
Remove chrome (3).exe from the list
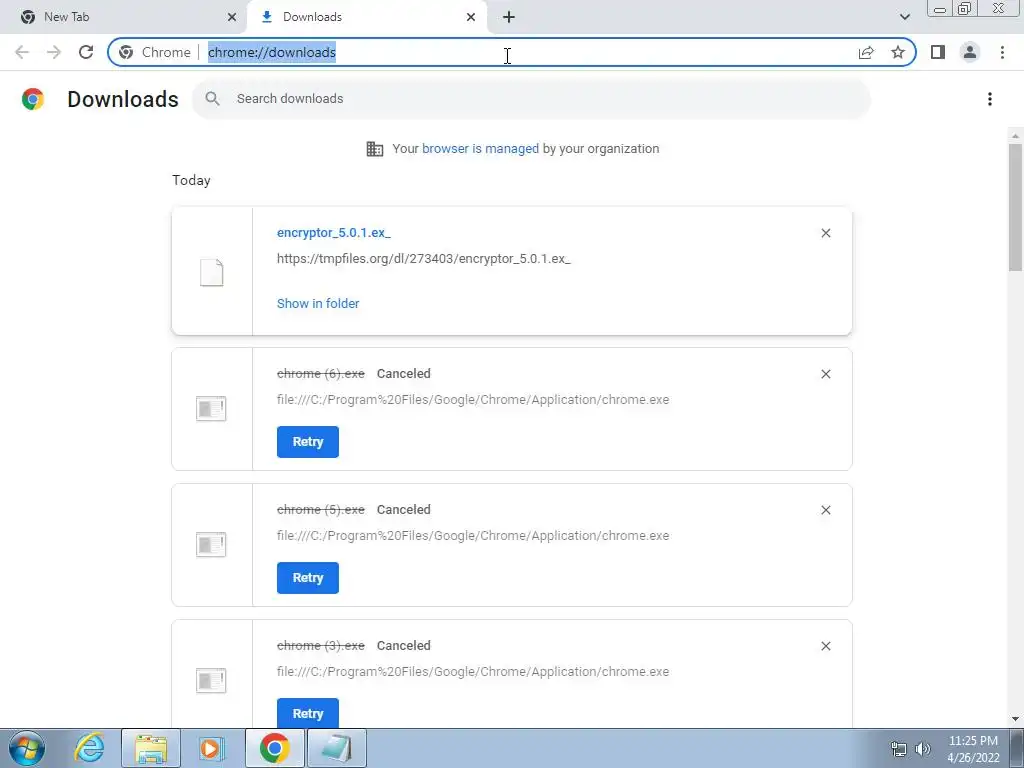[x=825, y=646]
